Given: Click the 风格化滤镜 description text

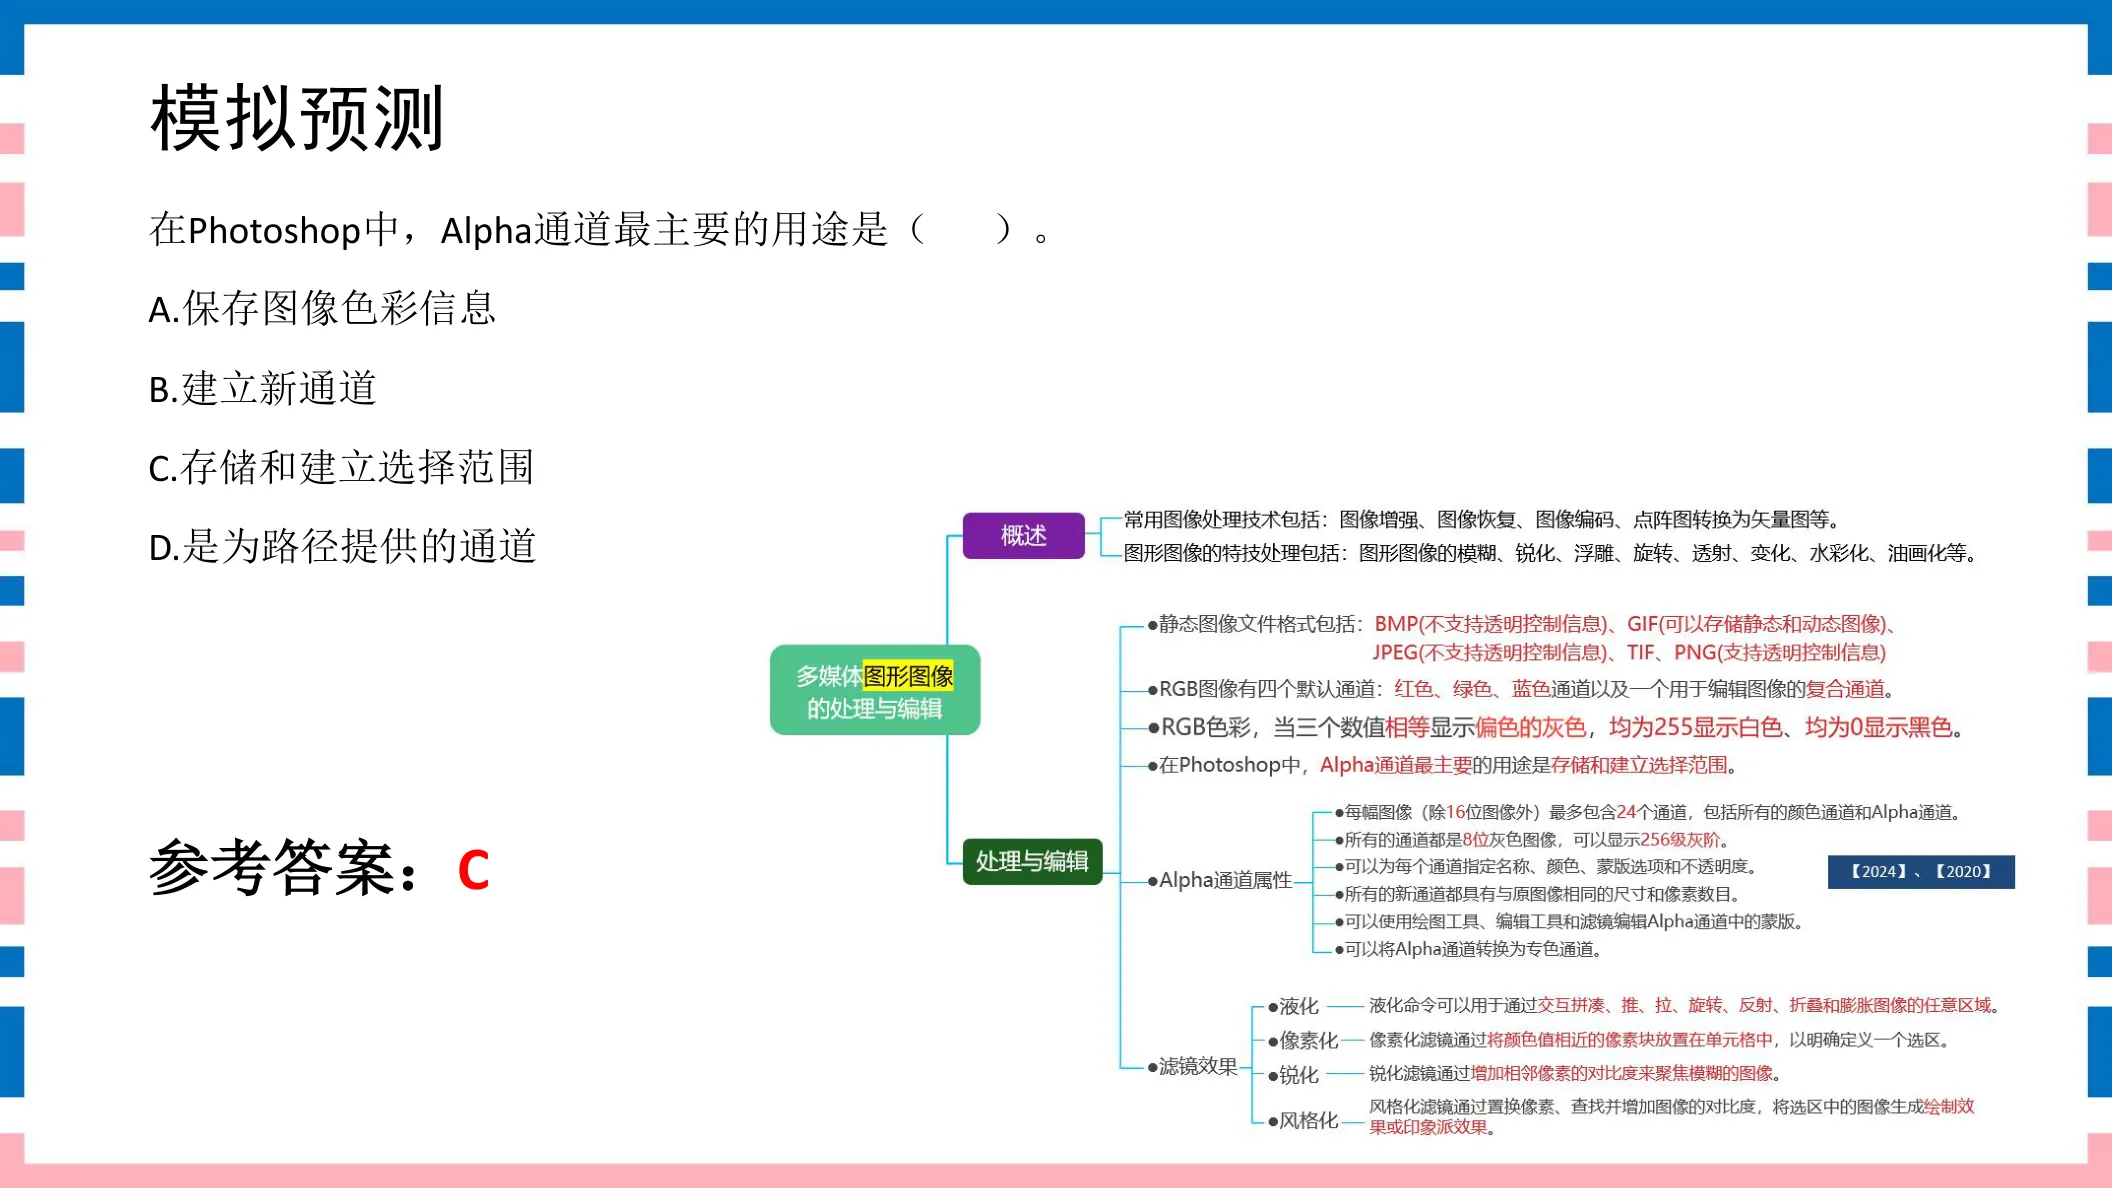Looking at the screenshot, I should [x=1672, y=1116].
